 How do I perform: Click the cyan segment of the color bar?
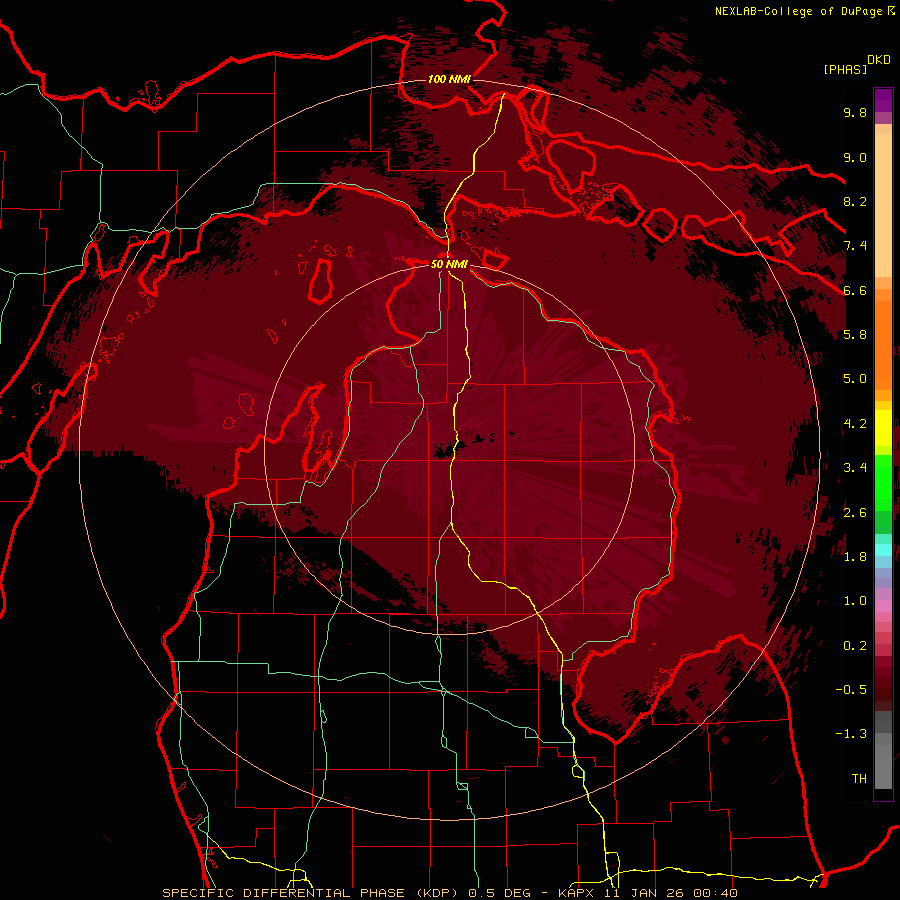click(x=883, y=550)
